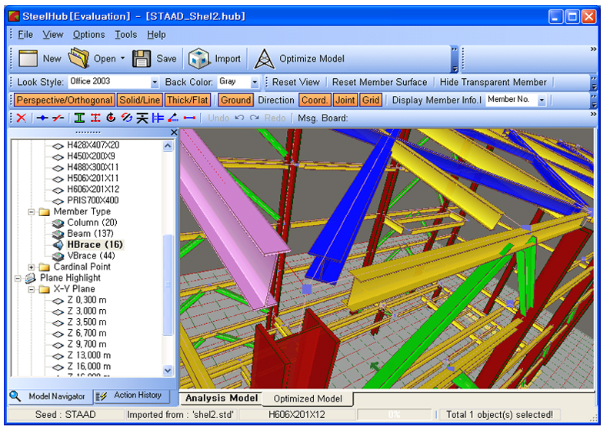The image size is (606, 430).
Task: Open the Options menu
Action: point(88,34)
